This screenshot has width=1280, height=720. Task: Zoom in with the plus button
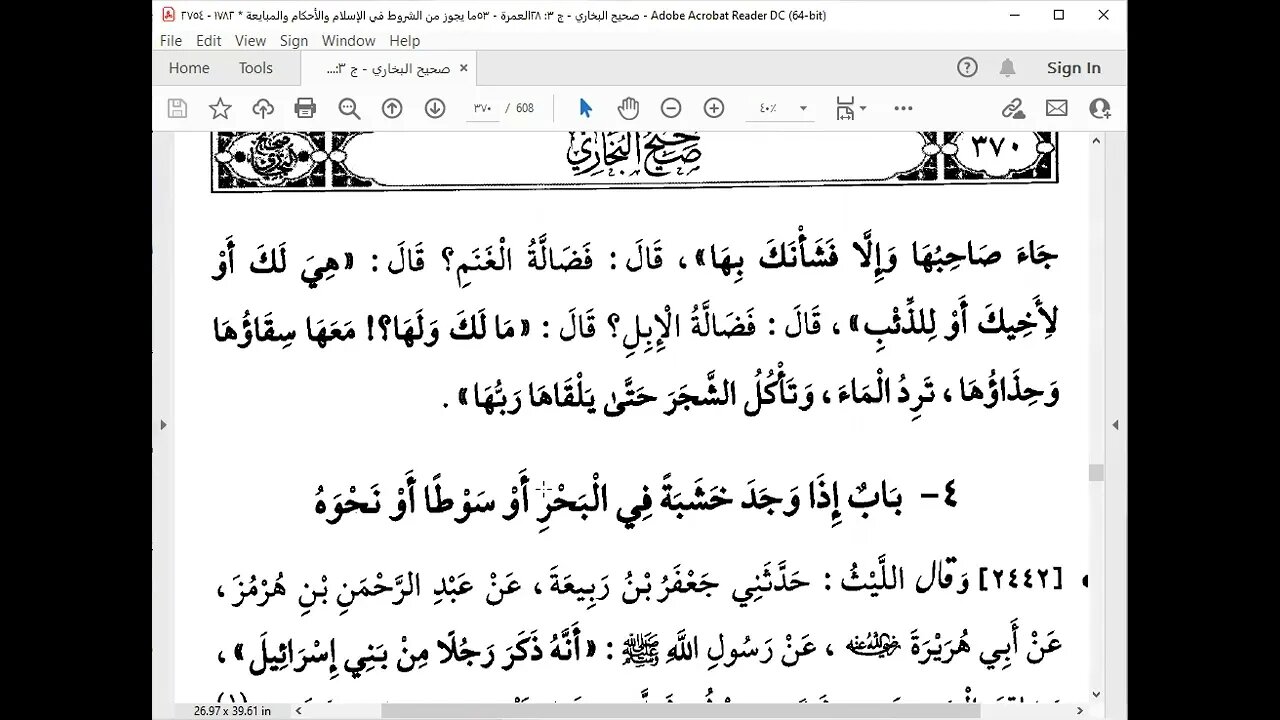(x=714, y=108)
